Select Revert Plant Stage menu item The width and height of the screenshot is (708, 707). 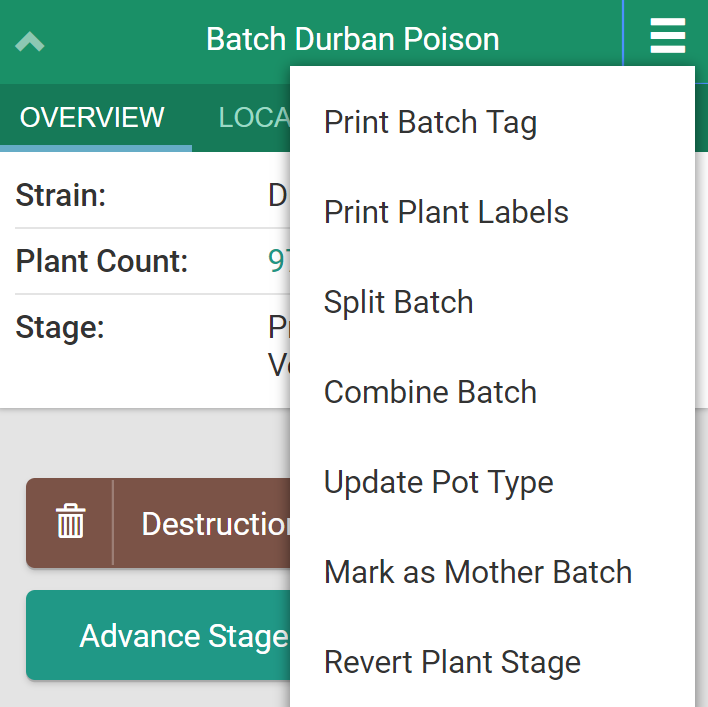pyautogui.click(x=452, y=663)
